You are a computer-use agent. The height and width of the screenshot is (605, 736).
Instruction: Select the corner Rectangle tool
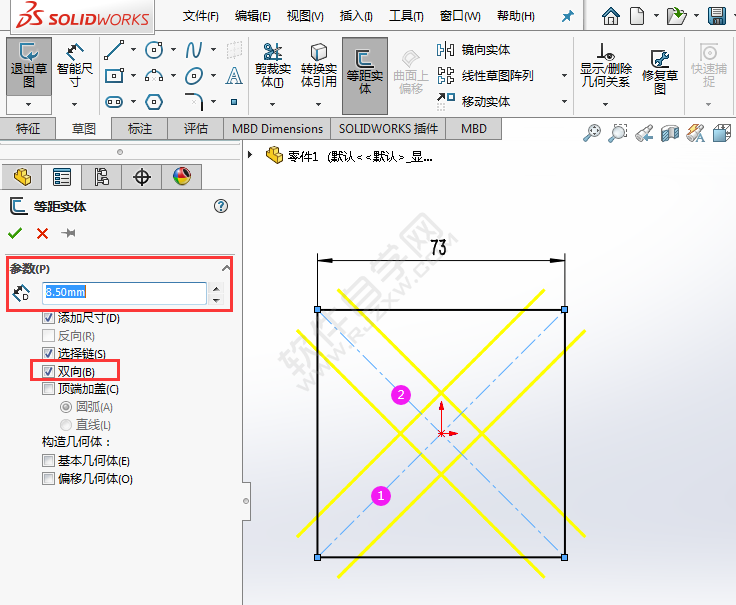pos(114,76)
